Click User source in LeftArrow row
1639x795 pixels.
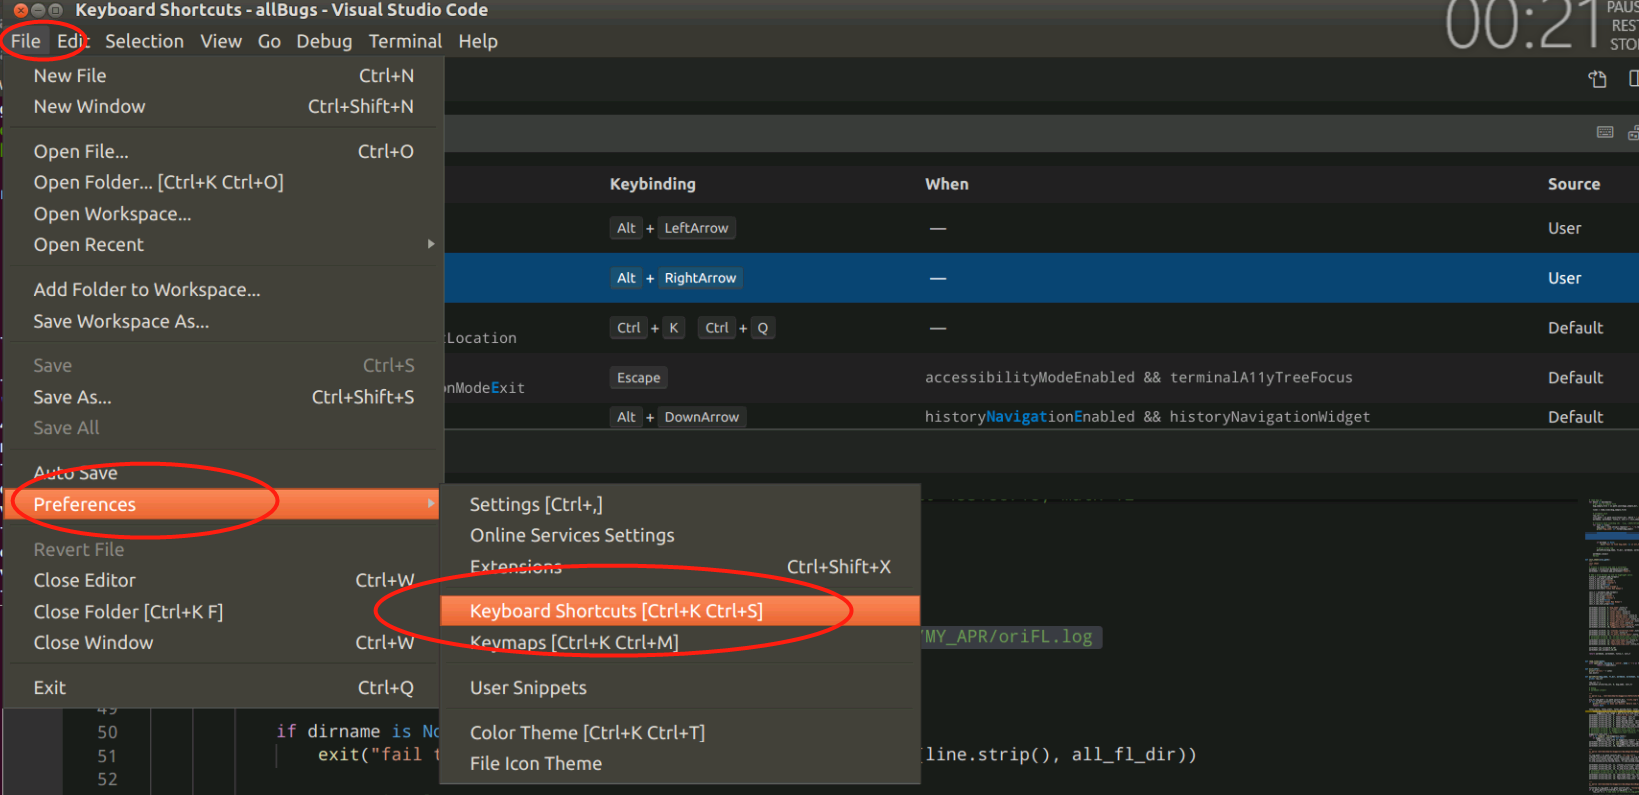click(x=1565, y=228)
